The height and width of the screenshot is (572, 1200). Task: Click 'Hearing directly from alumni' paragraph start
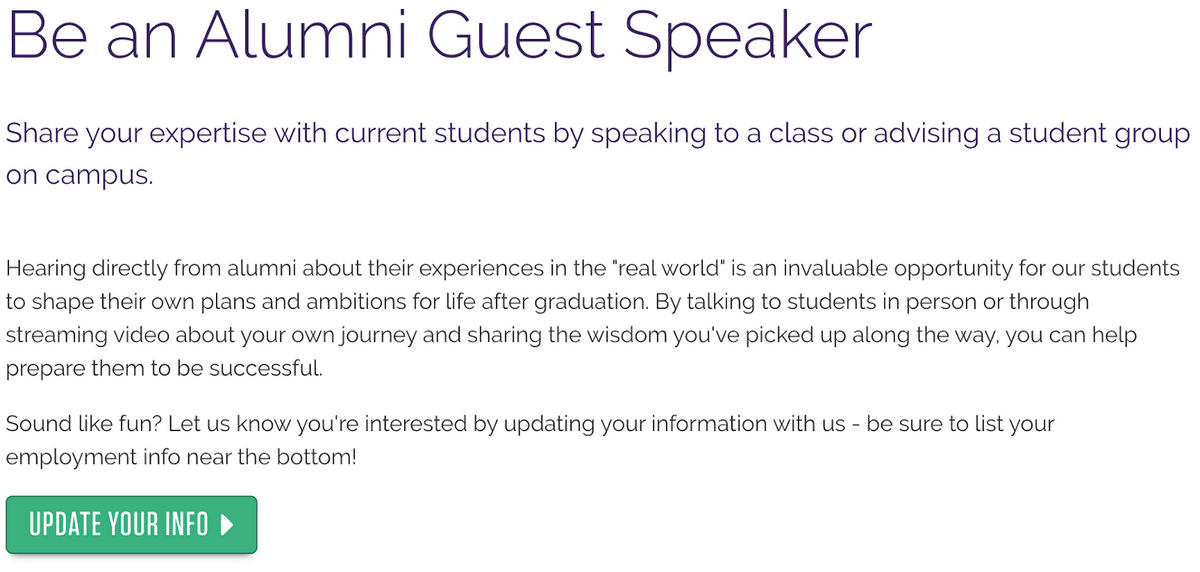point(150,269)
